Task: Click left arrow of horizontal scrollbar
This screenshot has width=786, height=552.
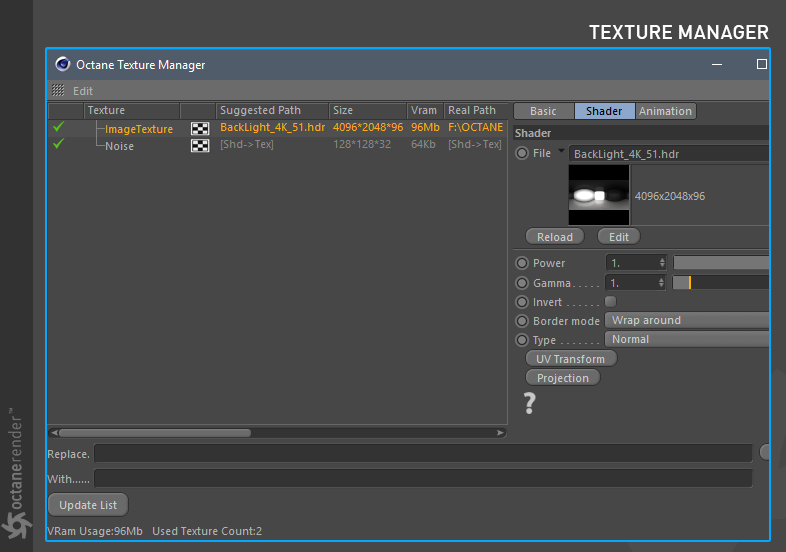Action: [x=54, y=433]
